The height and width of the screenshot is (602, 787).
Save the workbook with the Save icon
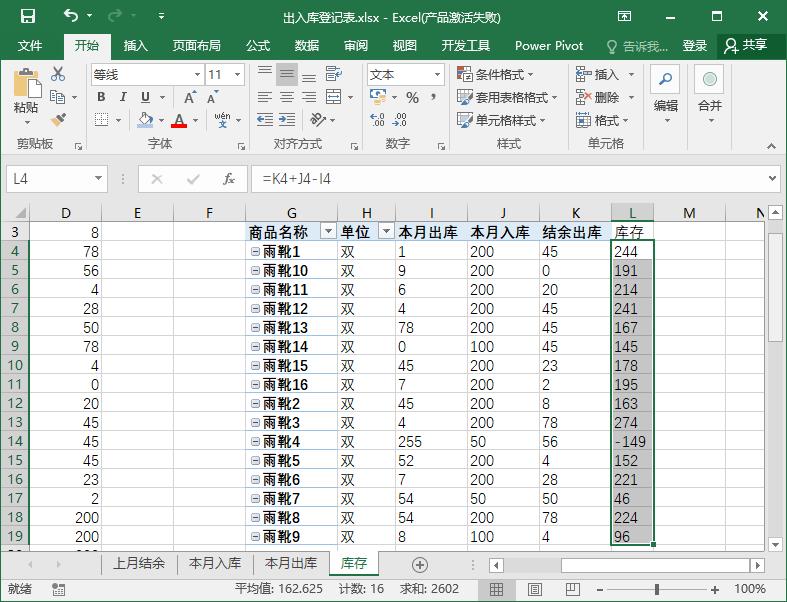28,17
